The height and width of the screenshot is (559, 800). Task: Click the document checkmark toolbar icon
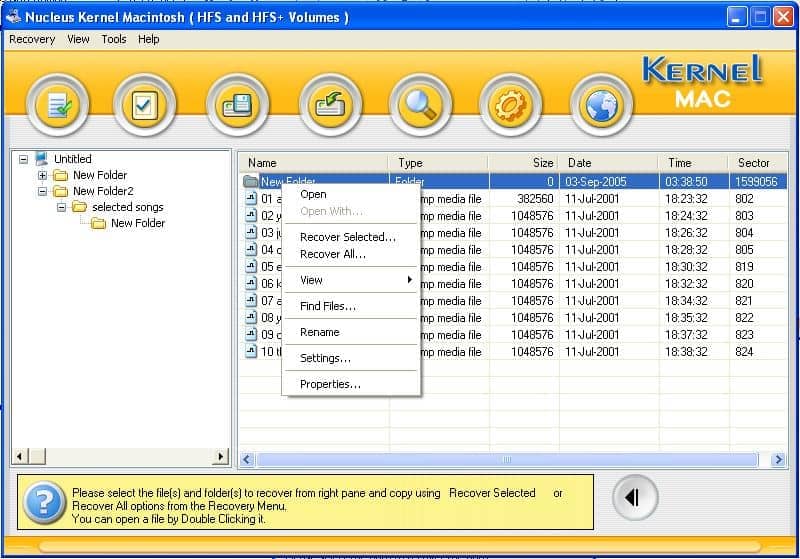click(x=58, y=106)
